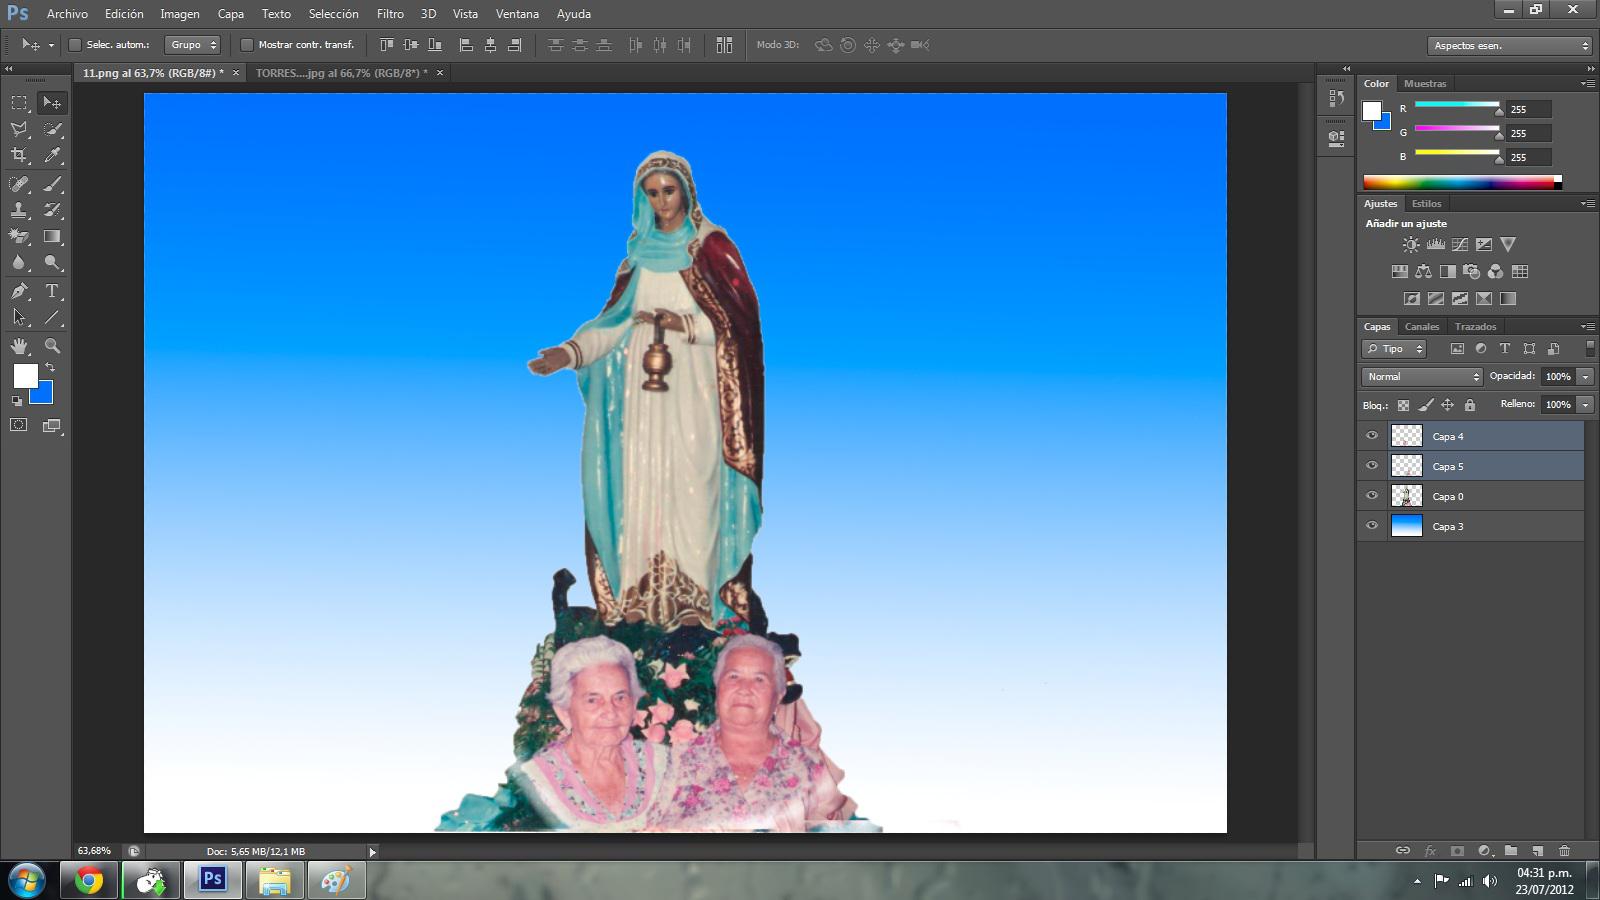Enable Mostrar contr. transf. checkbox

click(x=247, y=45)
